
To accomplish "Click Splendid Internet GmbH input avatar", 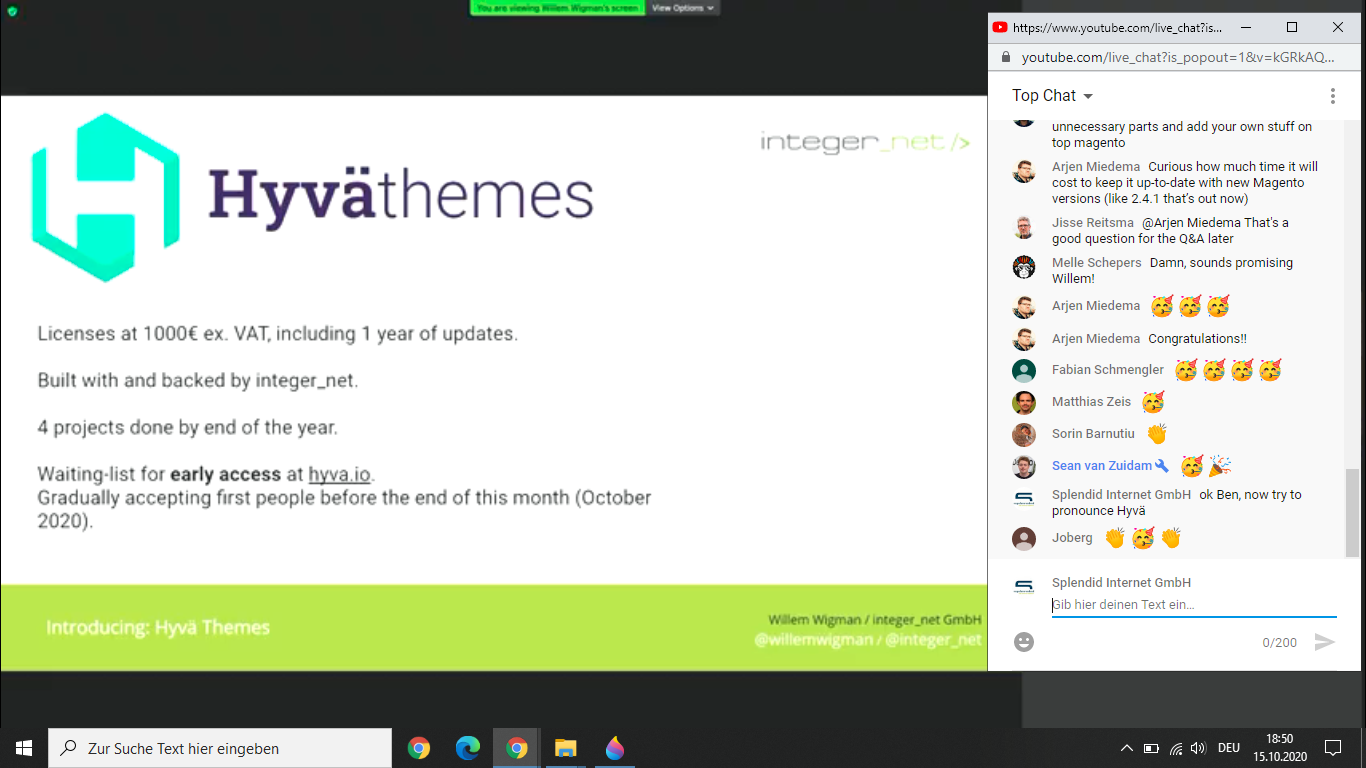I will pos(1024,587).
